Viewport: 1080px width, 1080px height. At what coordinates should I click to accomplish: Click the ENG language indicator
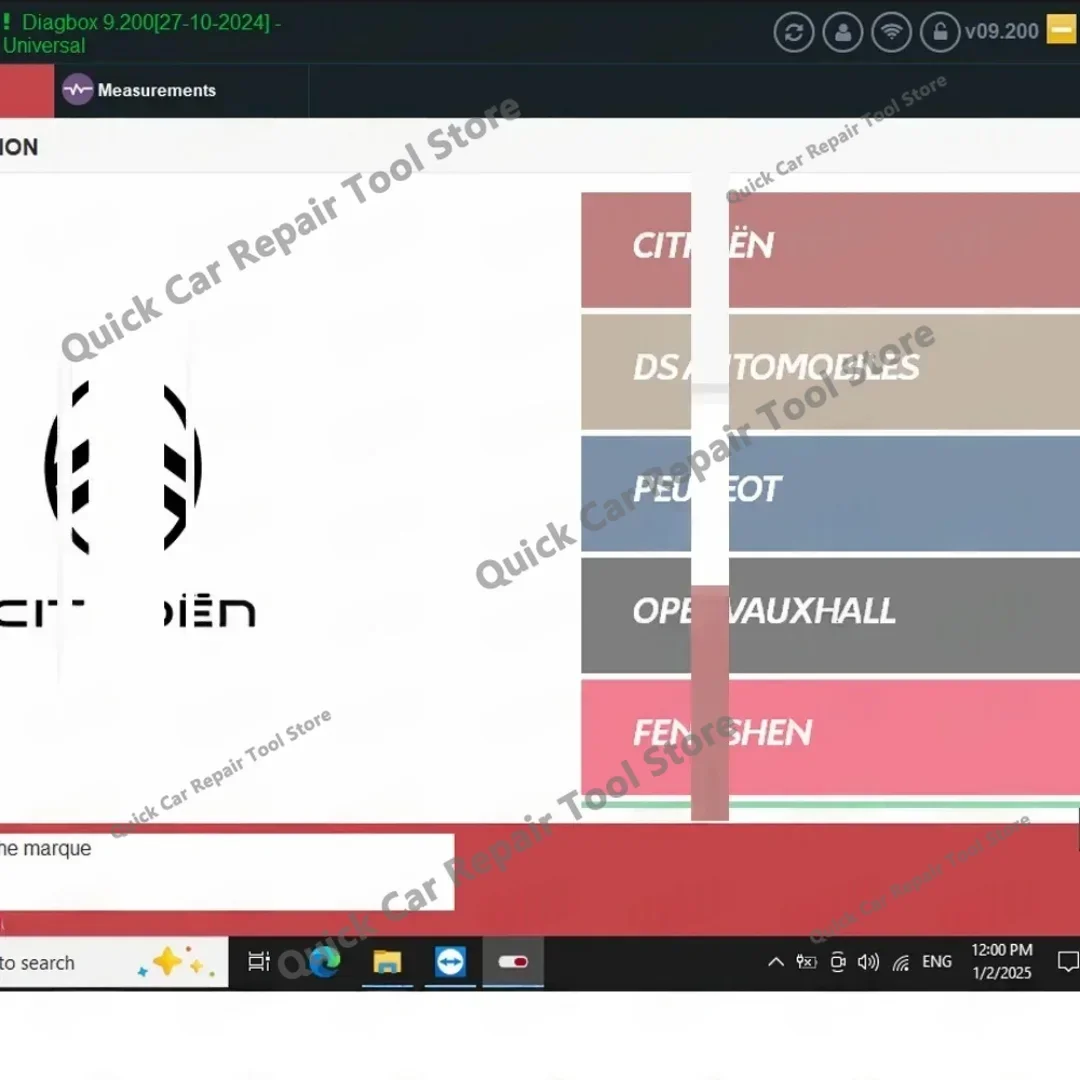(x=937, y=962)
